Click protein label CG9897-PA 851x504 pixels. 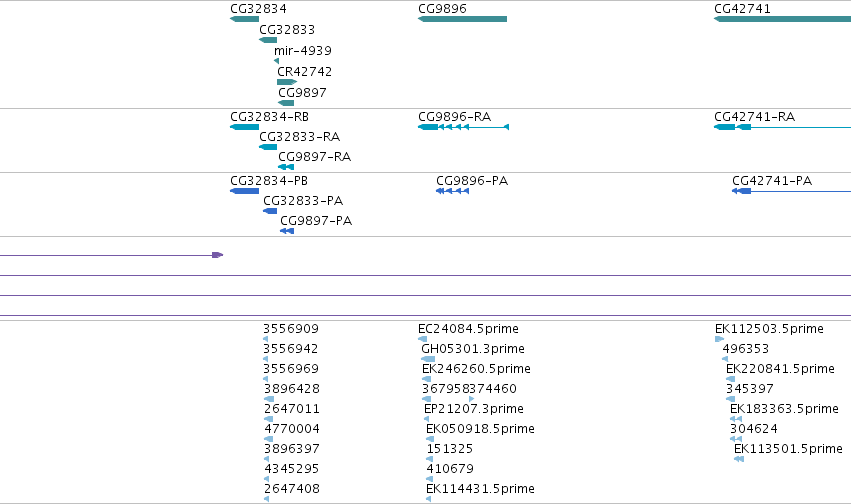pos(316,221)
